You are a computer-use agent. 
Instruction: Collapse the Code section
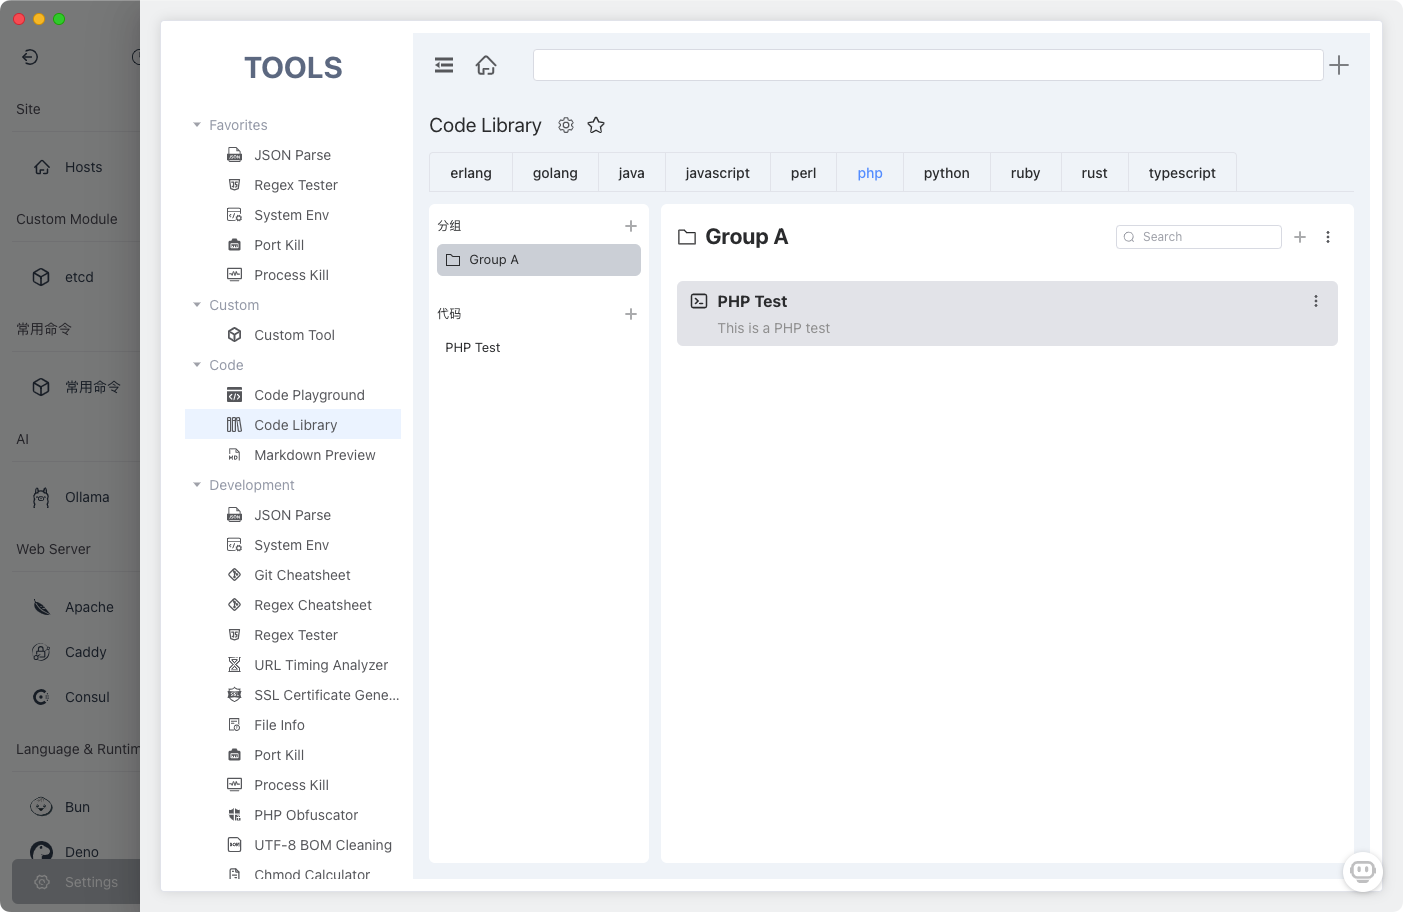(197, 365)
